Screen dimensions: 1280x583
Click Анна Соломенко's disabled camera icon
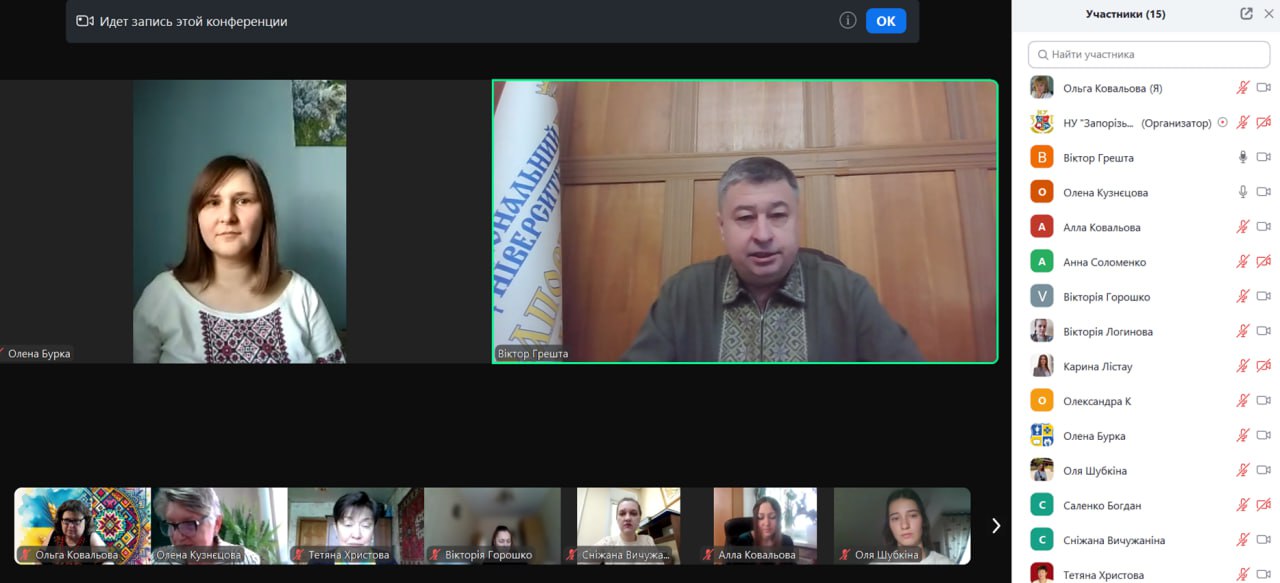click(x=1263, y=262)
